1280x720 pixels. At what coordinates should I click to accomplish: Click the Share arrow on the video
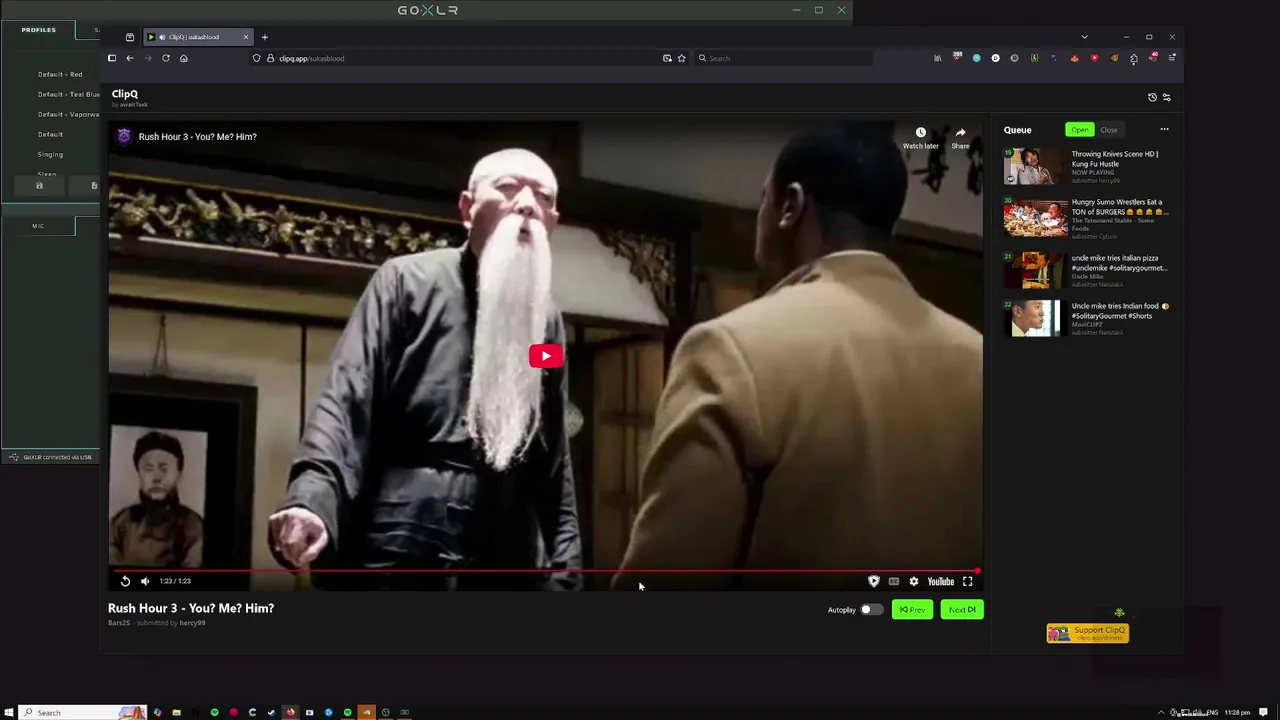(960, 133)
